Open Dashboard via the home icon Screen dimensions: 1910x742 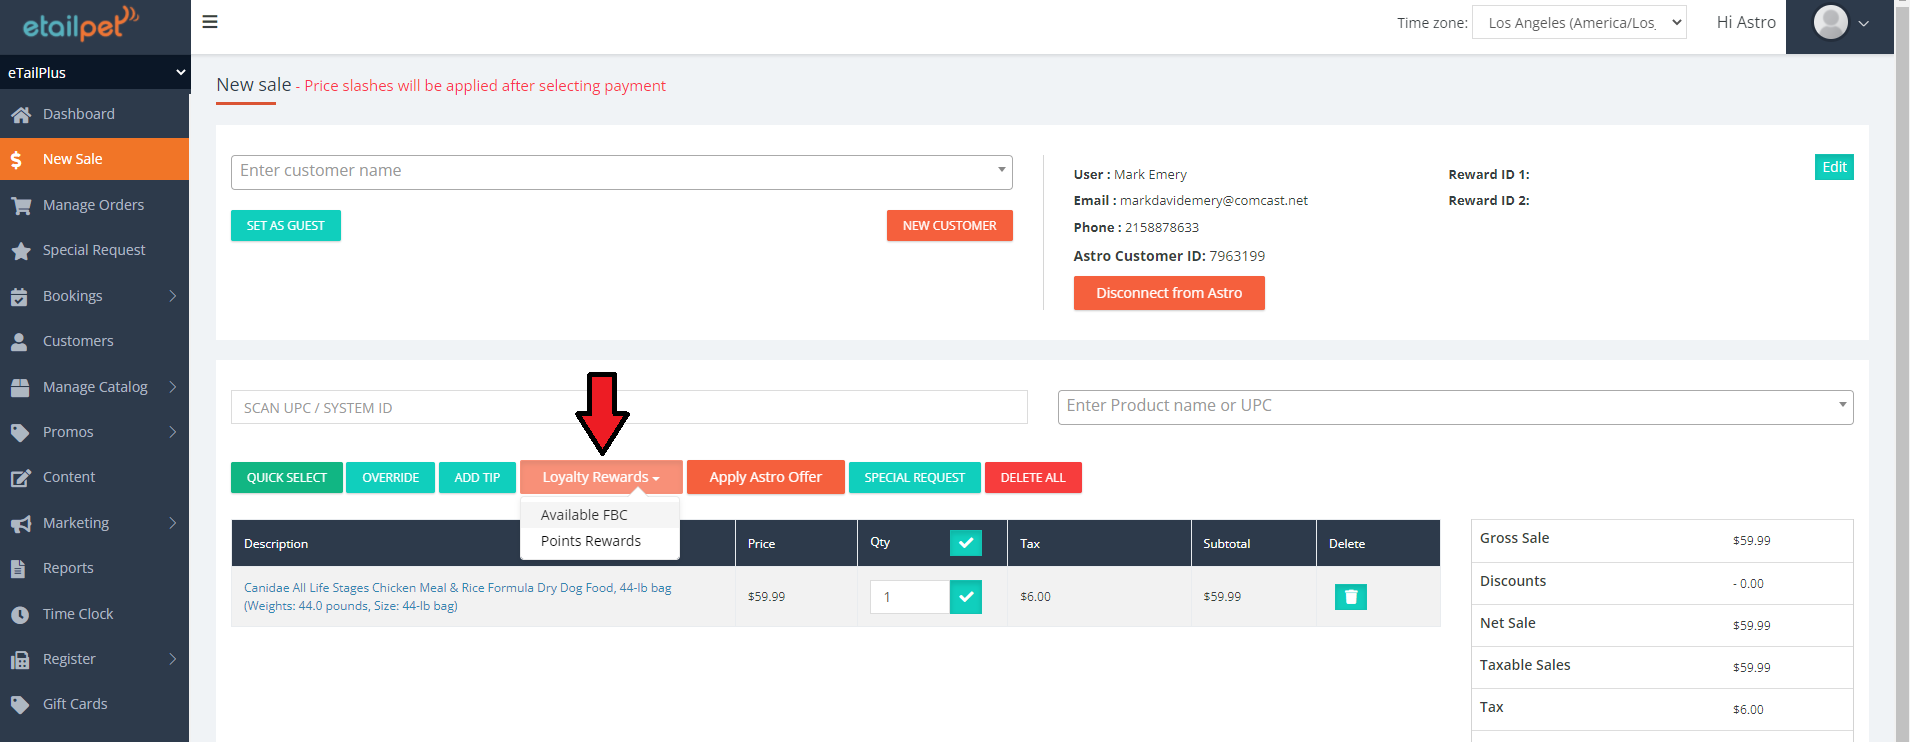pos(20,115)
